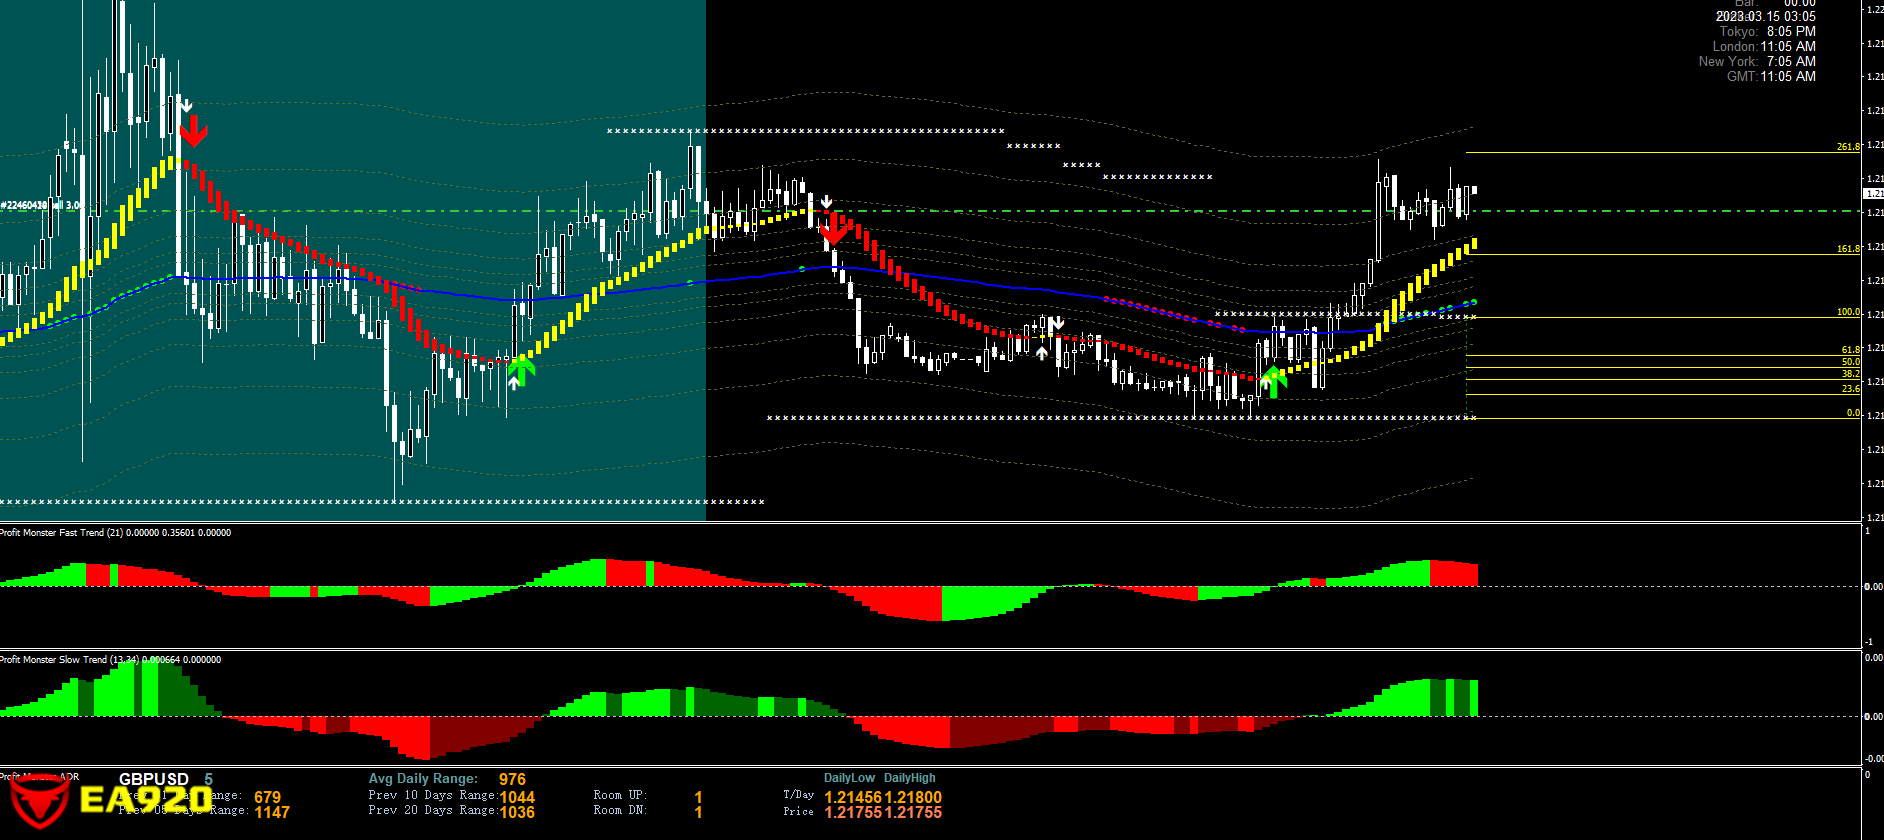1884x840 pixels.
Task: Select the green buy arrow in the teal-shaded area
Action: [520, 371]
